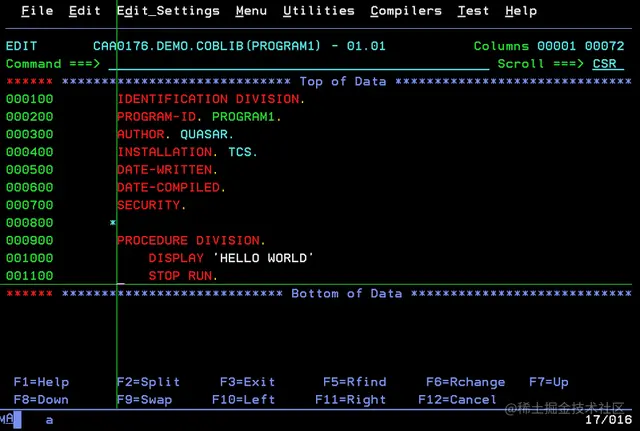The height and width of the screenshot is (431, 640).
Task: Click the EDIT panel title
Action: 21,46
